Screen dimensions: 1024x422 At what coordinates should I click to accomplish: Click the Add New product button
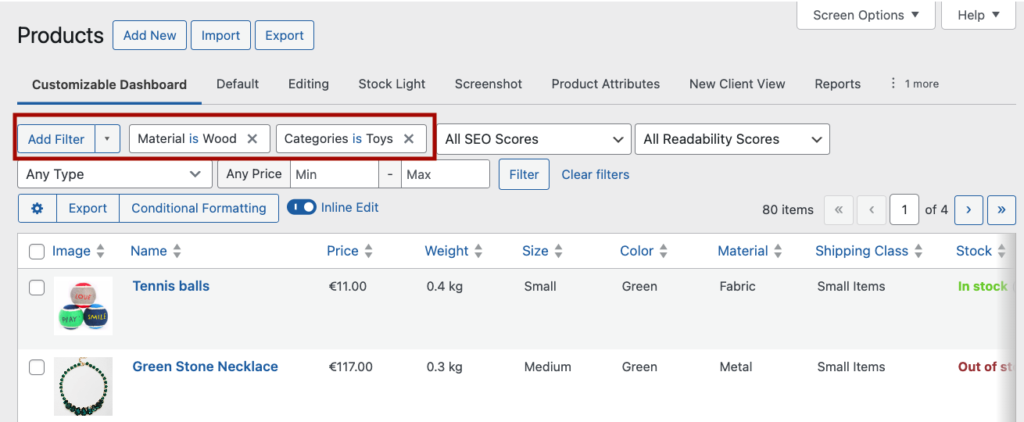tap(150, 35)
